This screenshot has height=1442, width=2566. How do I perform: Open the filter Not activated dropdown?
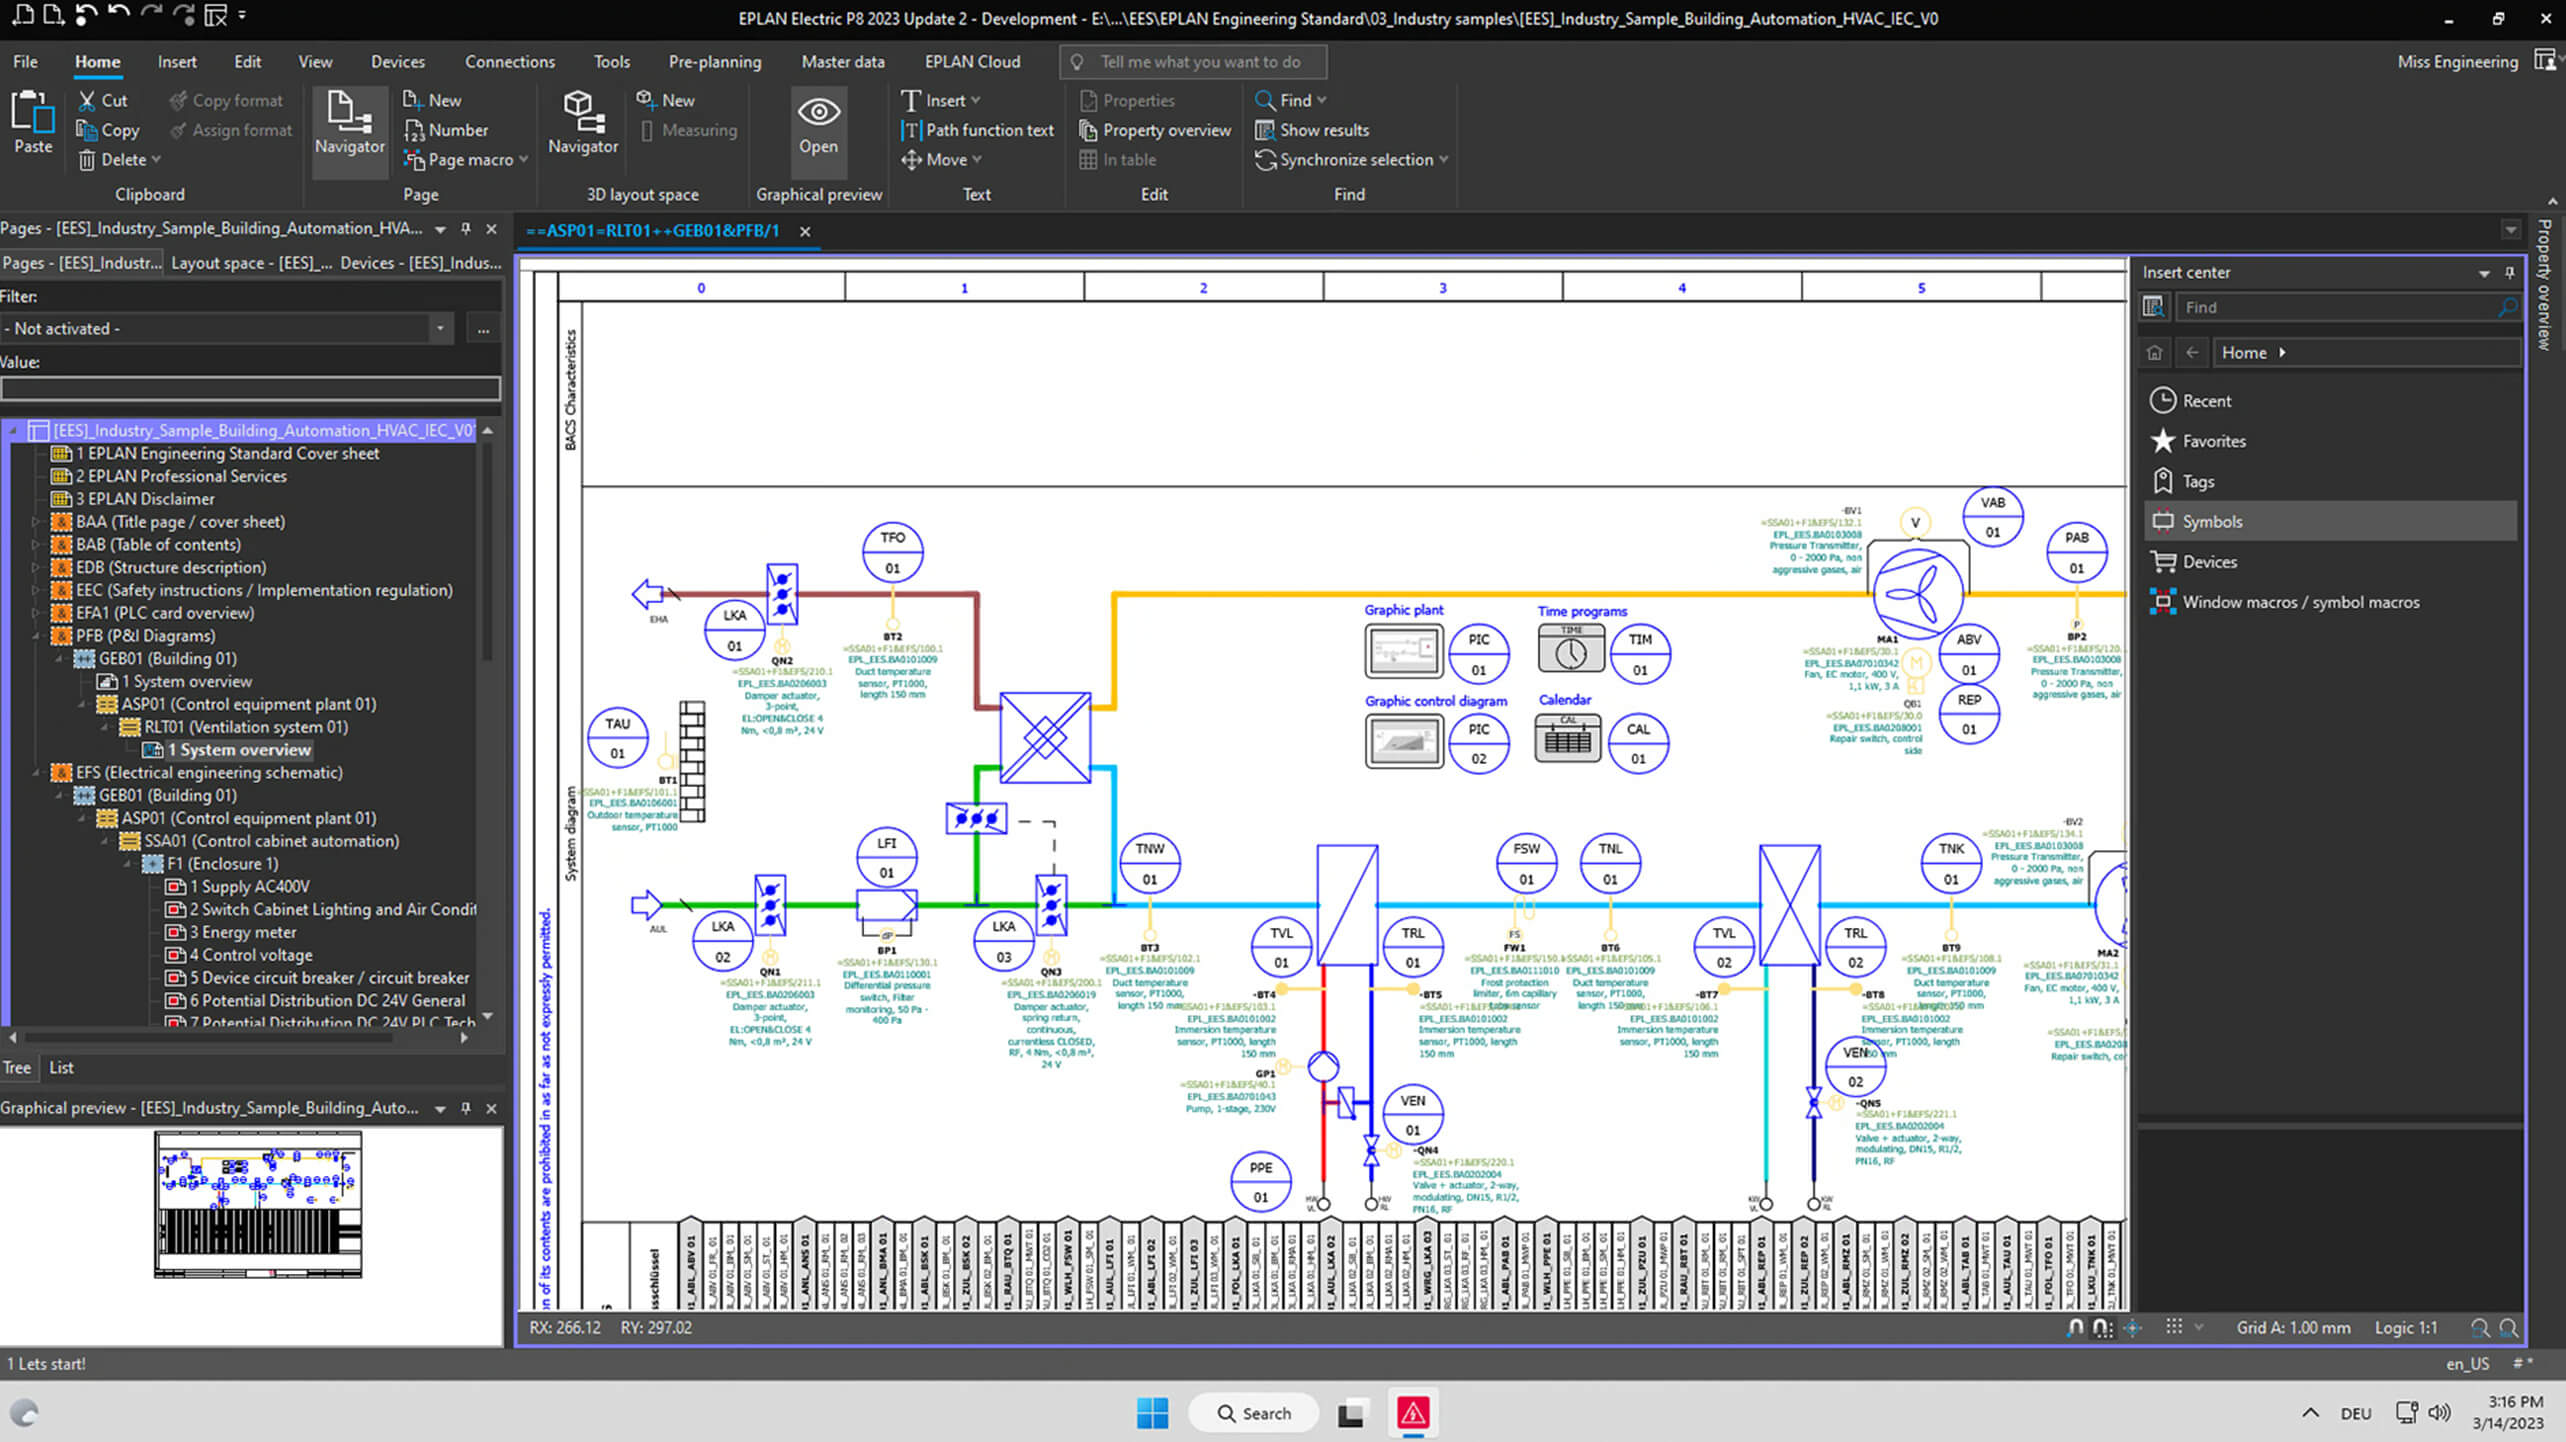pyautogui.click(x=440, y=328)
